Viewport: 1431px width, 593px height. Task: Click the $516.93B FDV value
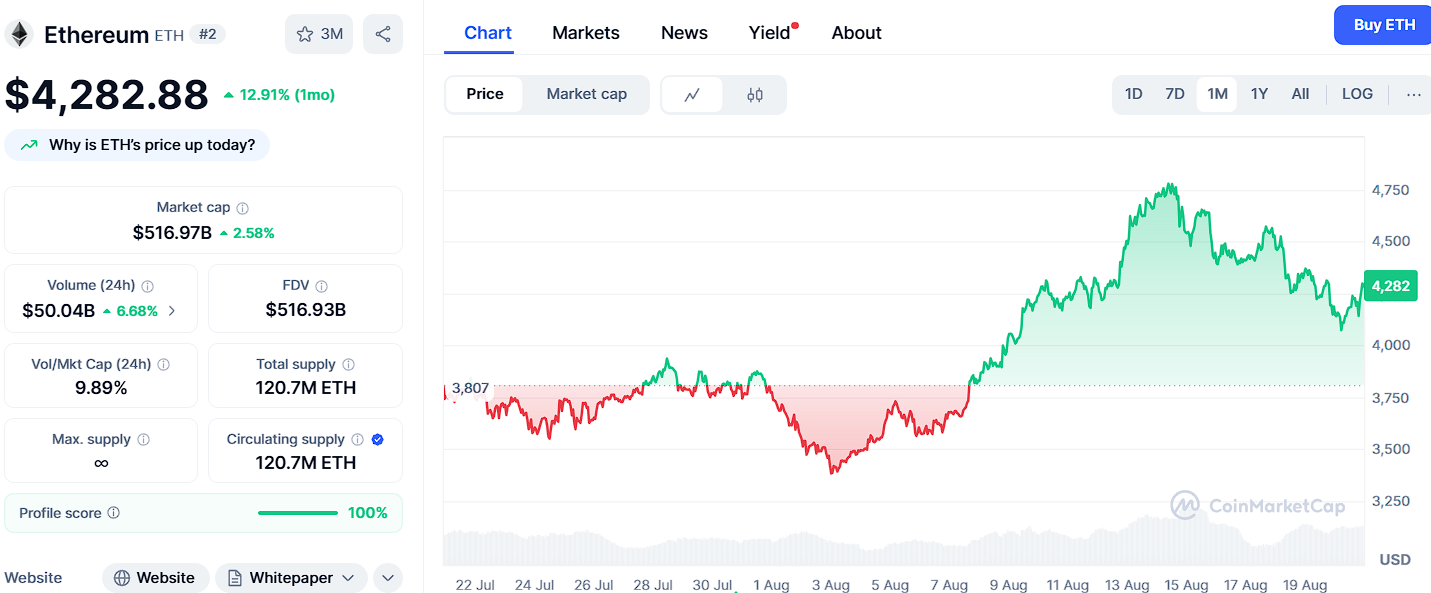coord(305,310)
